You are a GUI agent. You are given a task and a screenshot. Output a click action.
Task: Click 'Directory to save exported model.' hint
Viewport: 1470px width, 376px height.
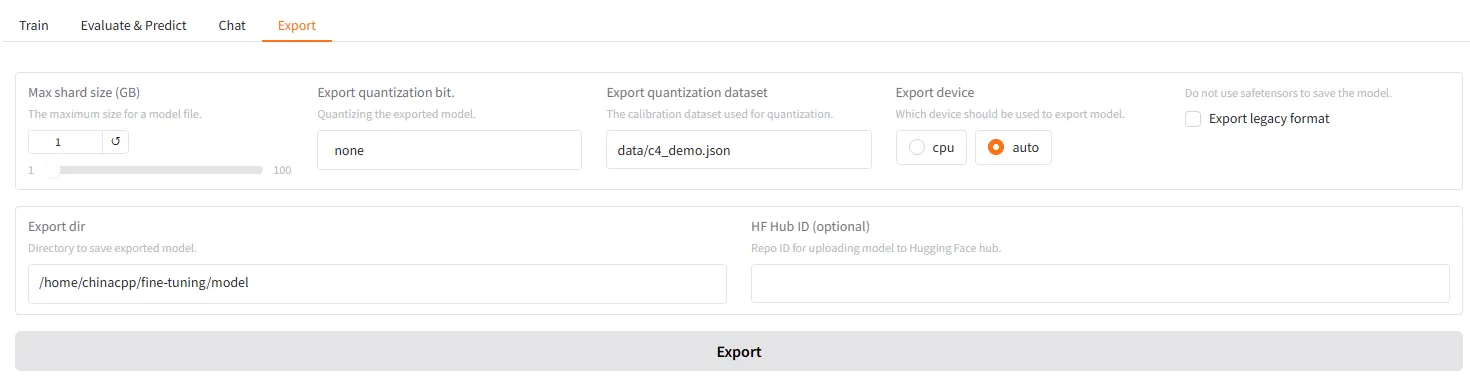point(112,248)
